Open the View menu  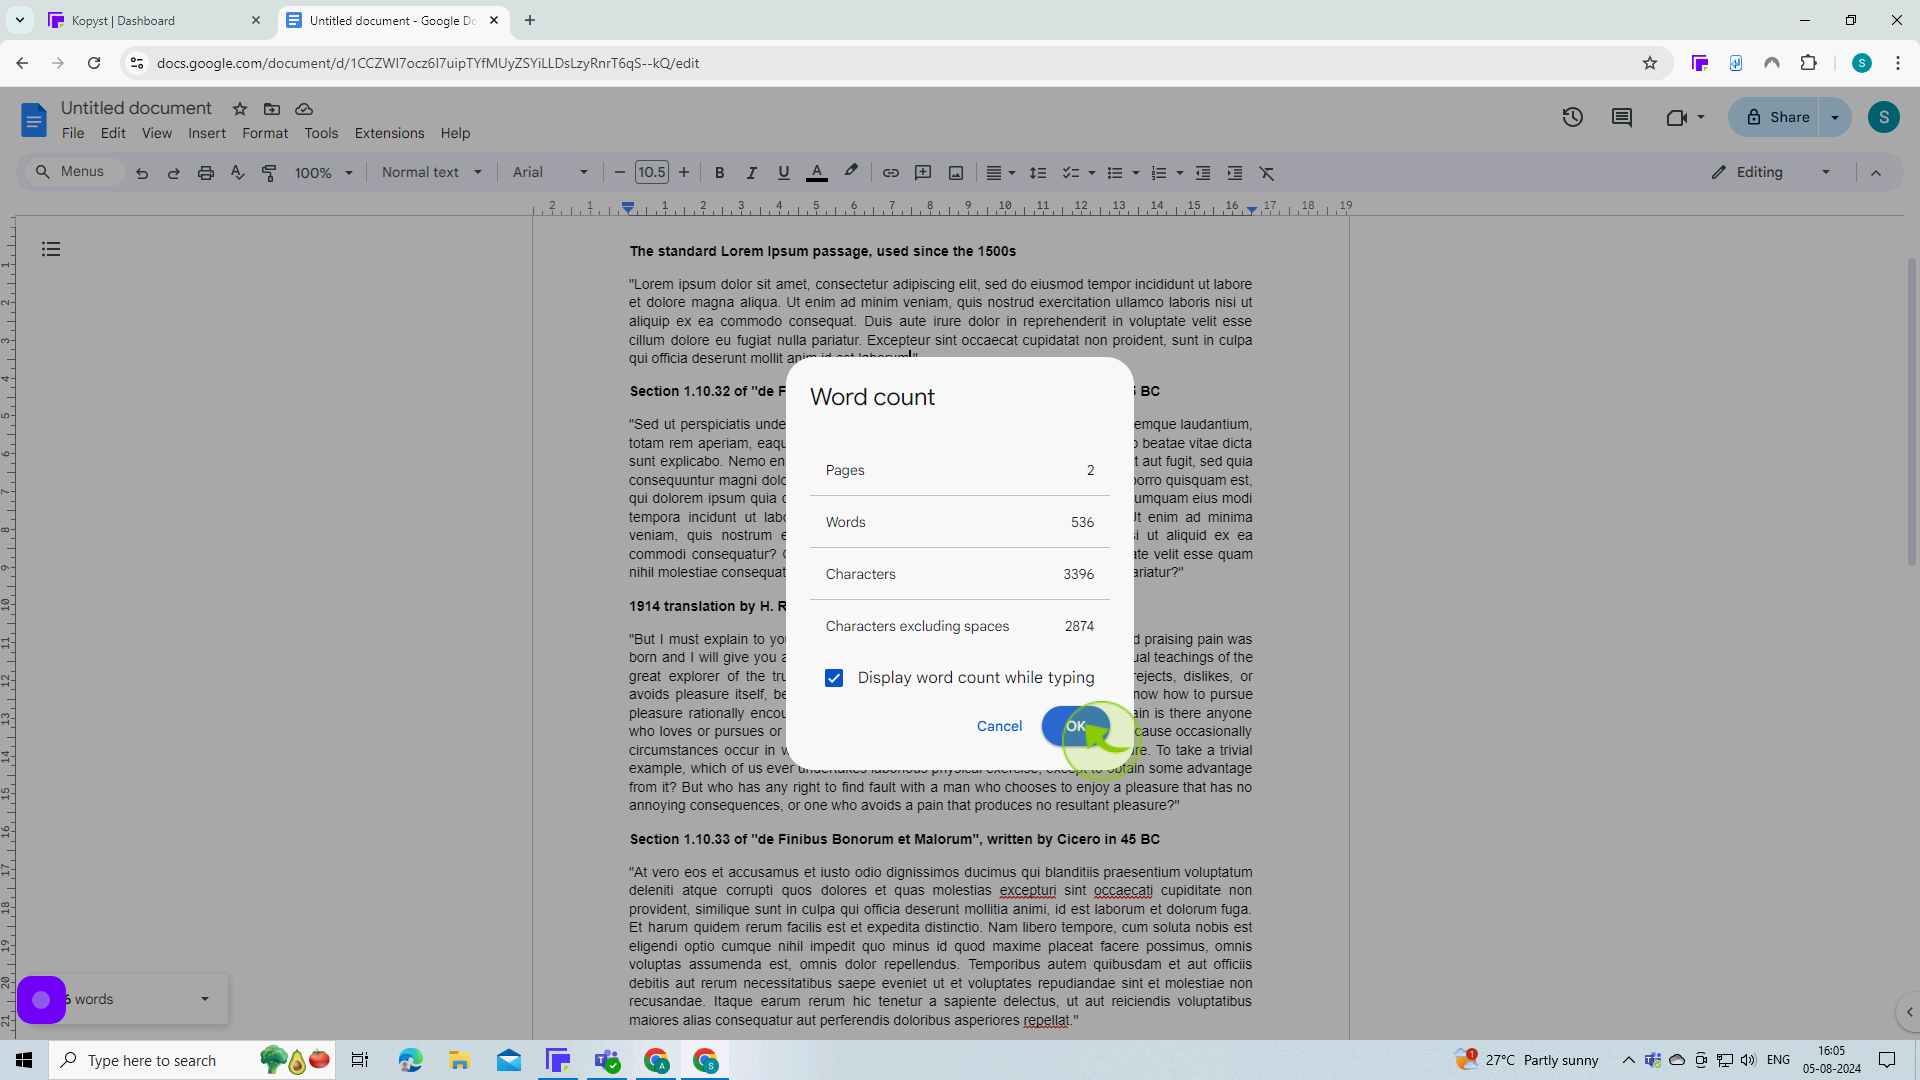[x=157, y=133]
